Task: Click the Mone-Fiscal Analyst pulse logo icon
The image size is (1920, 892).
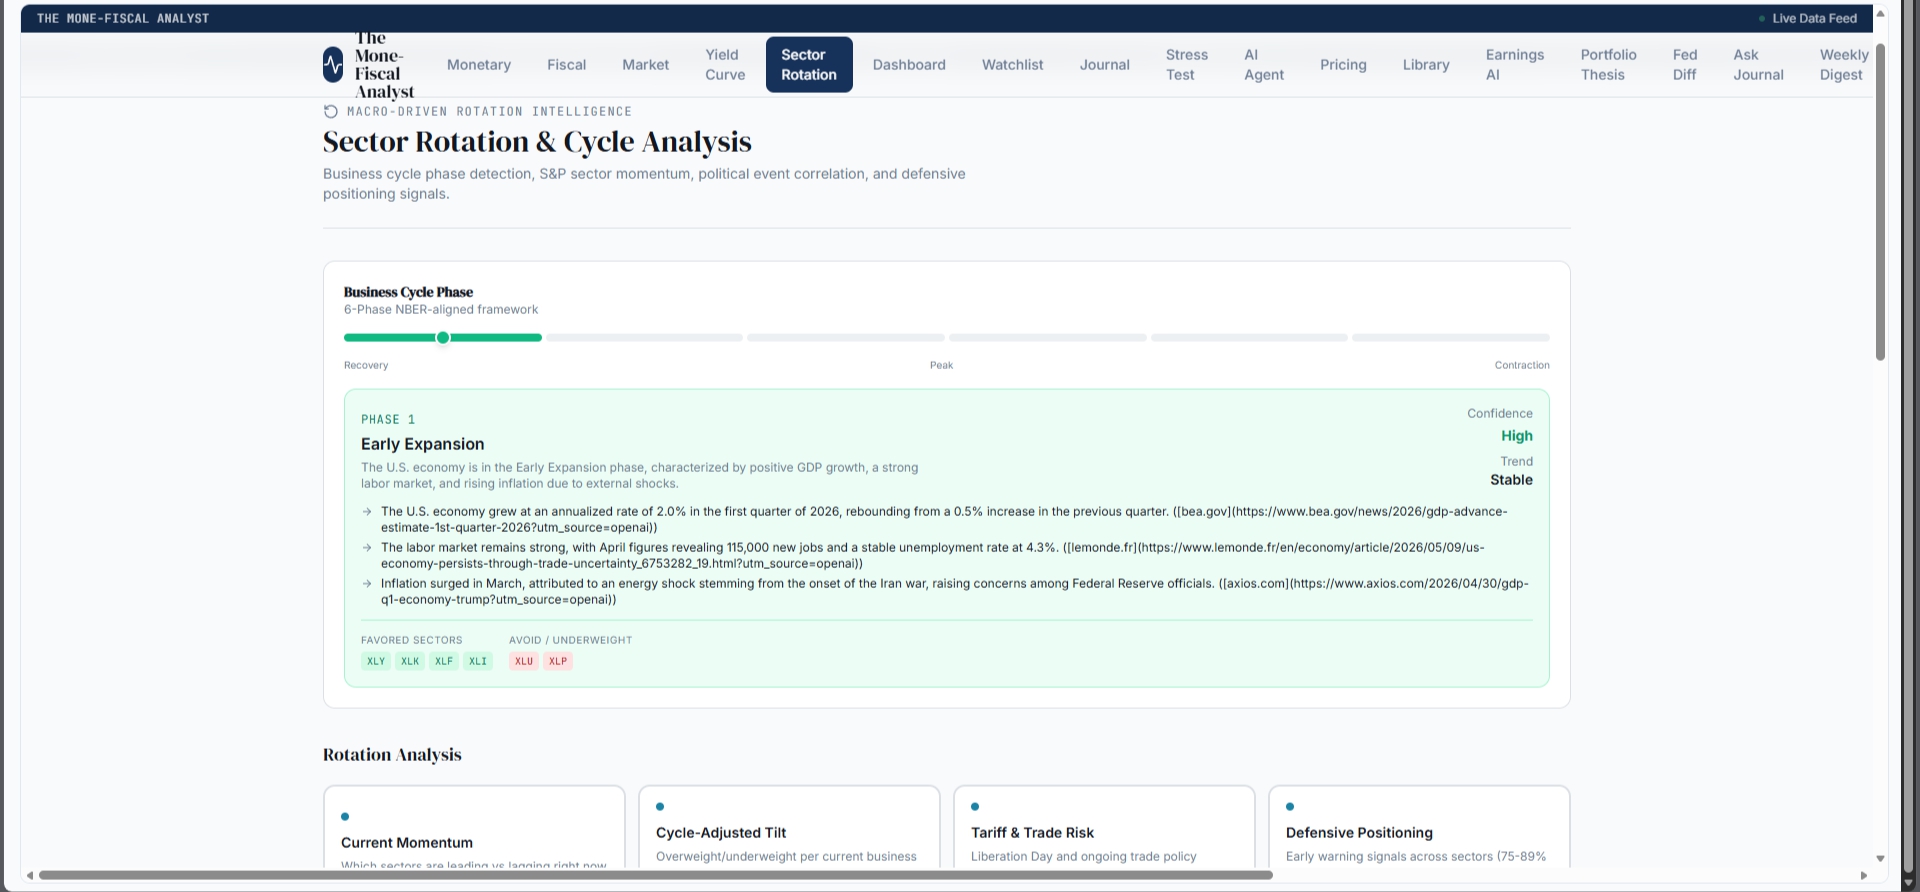Action: pyautogui.click(x=333, y=65)
